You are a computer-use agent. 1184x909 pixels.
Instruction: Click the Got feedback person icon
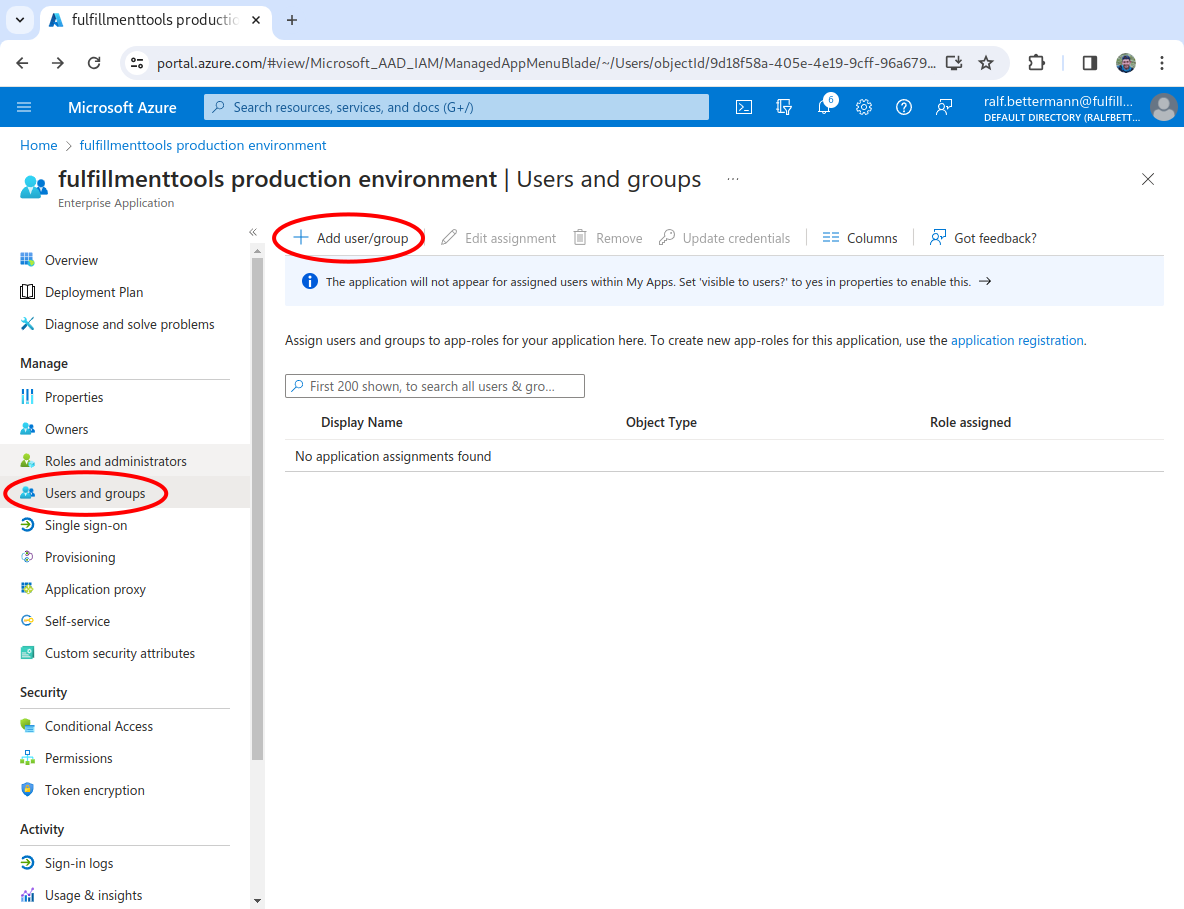pos(938,237)
